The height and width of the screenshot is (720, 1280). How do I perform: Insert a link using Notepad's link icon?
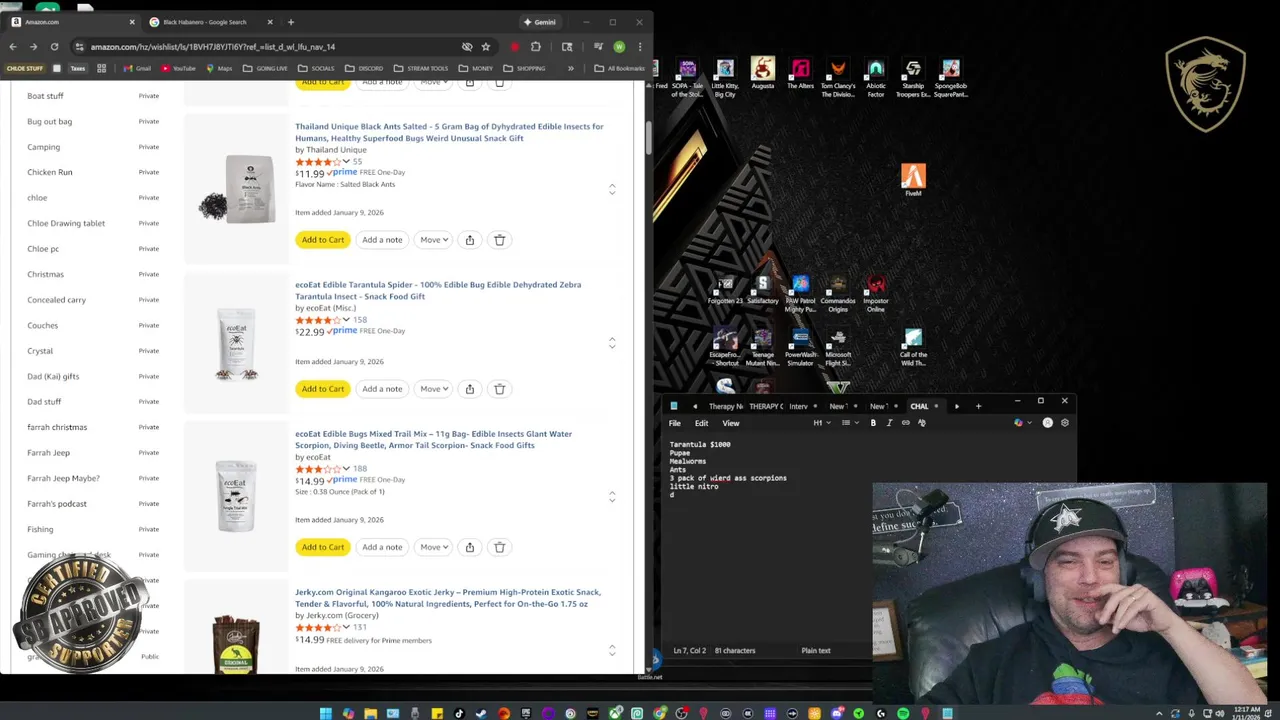pyautogui.click(x=906, y=423)
